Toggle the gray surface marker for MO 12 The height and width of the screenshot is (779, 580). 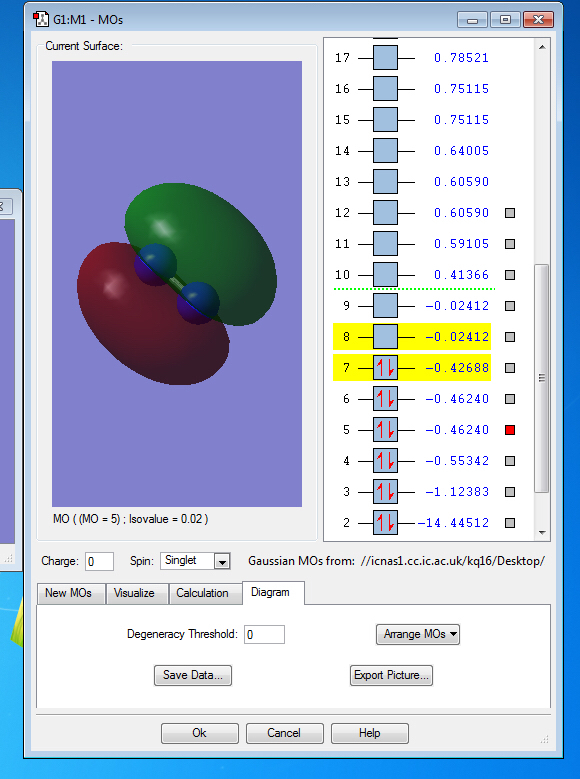[510, 213]
